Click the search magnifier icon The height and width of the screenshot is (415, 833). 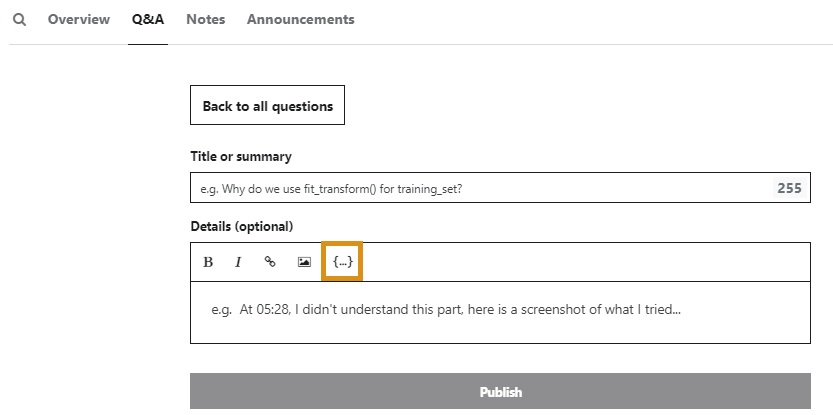click(x=19, y=19)
